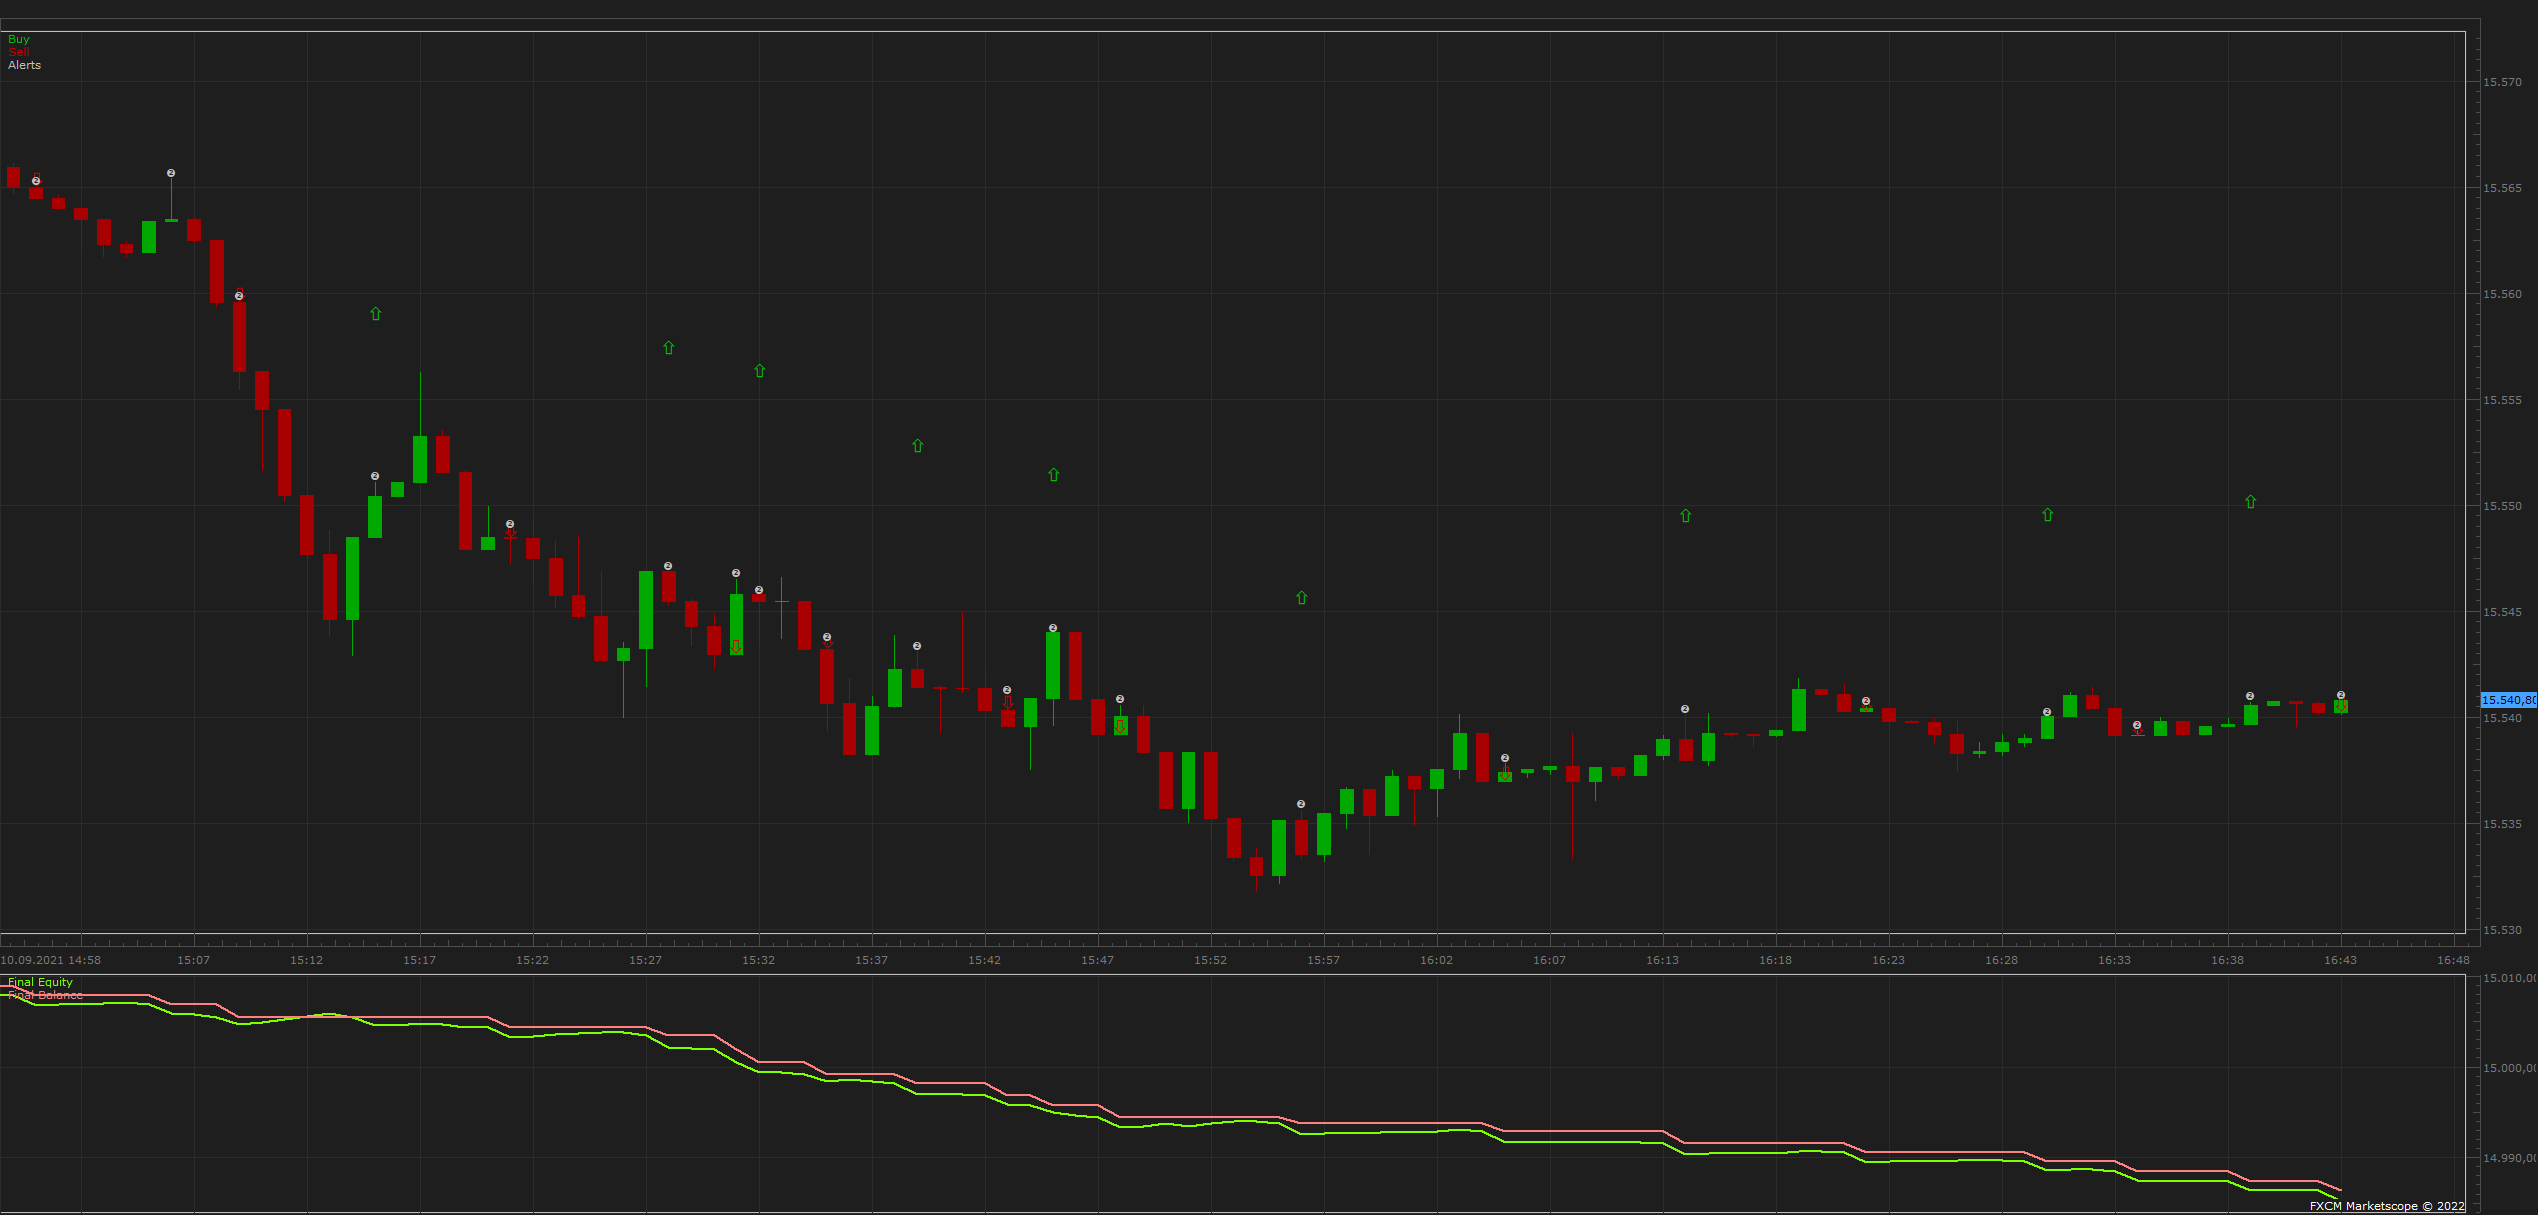The width and height of the screenshot is (2538, 1215).
Task: Click the Final Equity legend label
Action: (40, 982)
